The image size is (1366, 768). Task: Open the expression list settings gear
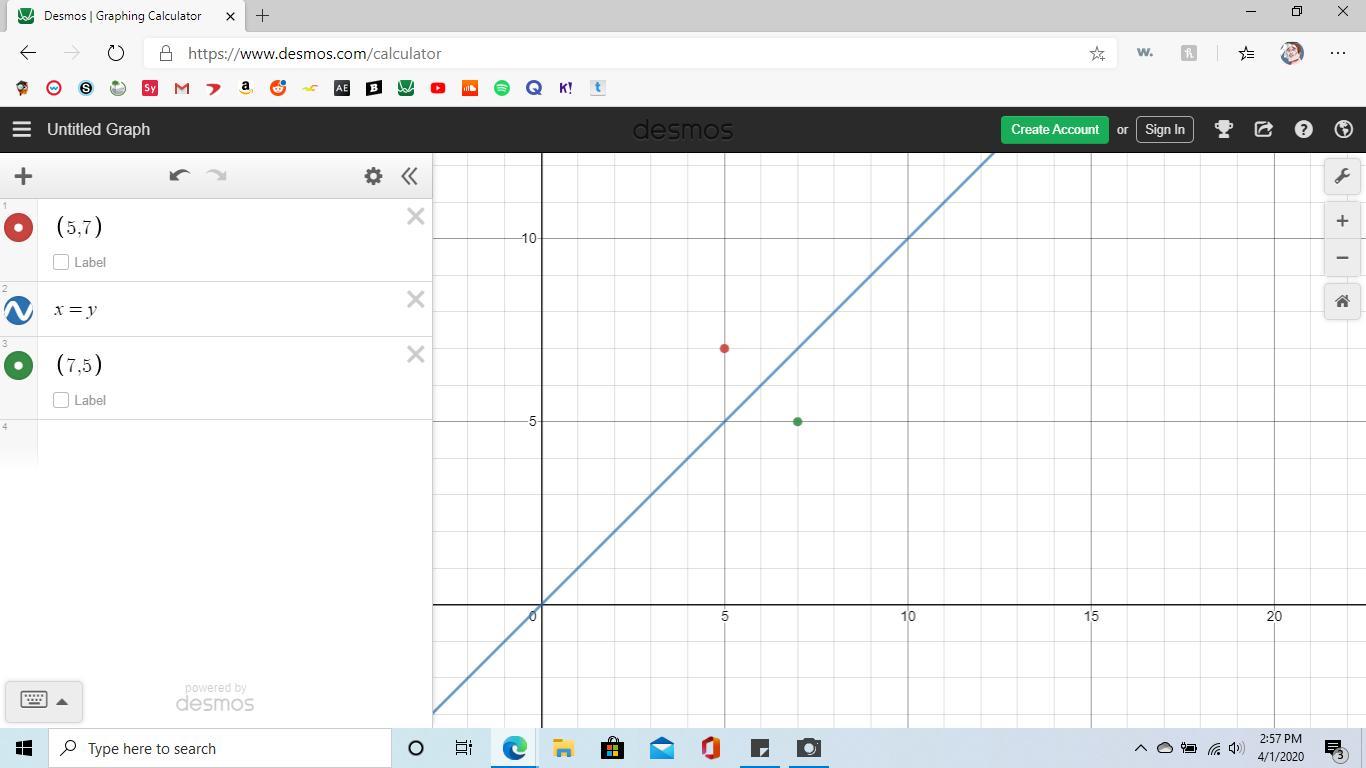click(373, 176)
